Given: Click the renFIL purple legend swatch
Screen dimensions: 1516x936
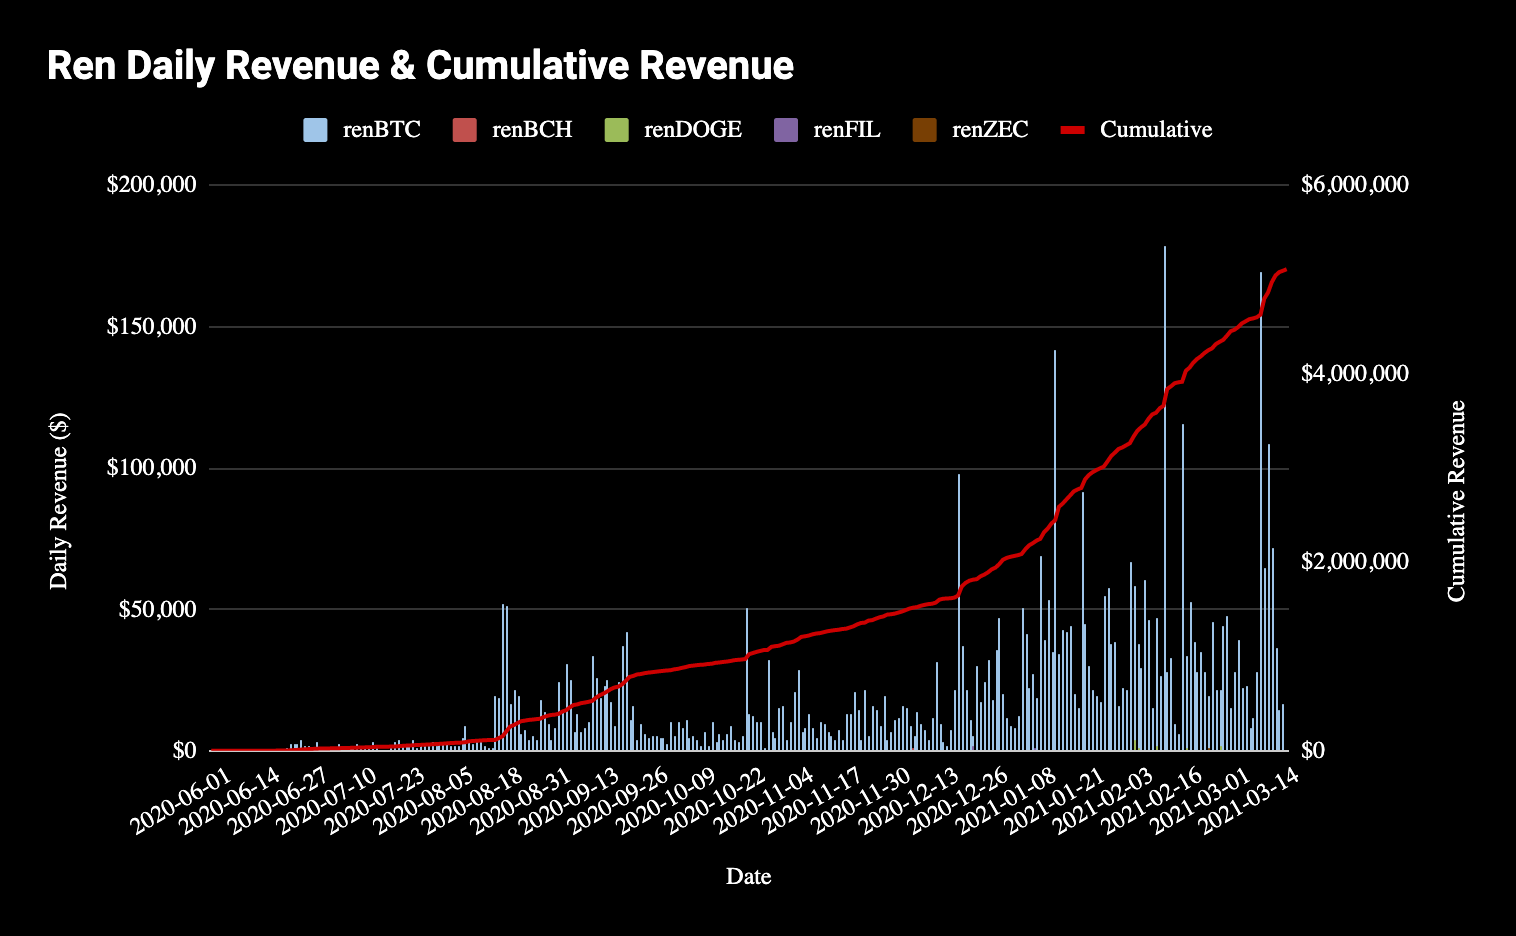Looking at the screenshot, I should click(786, 130).
